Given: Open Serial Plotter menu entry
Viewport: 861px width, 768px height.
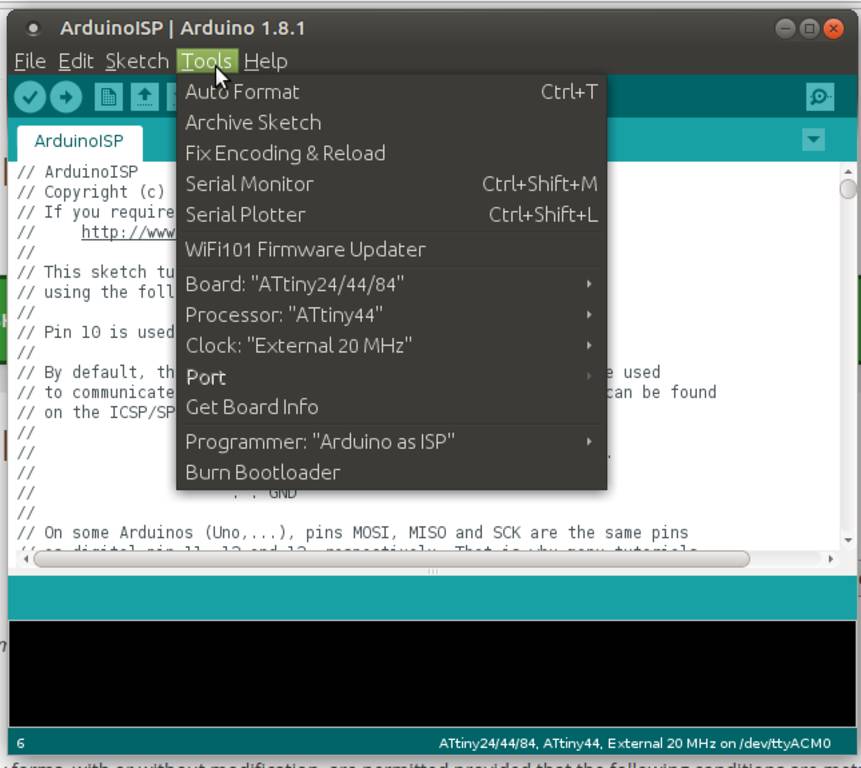Looking at the screenshot, I should (x=392, y=215).
